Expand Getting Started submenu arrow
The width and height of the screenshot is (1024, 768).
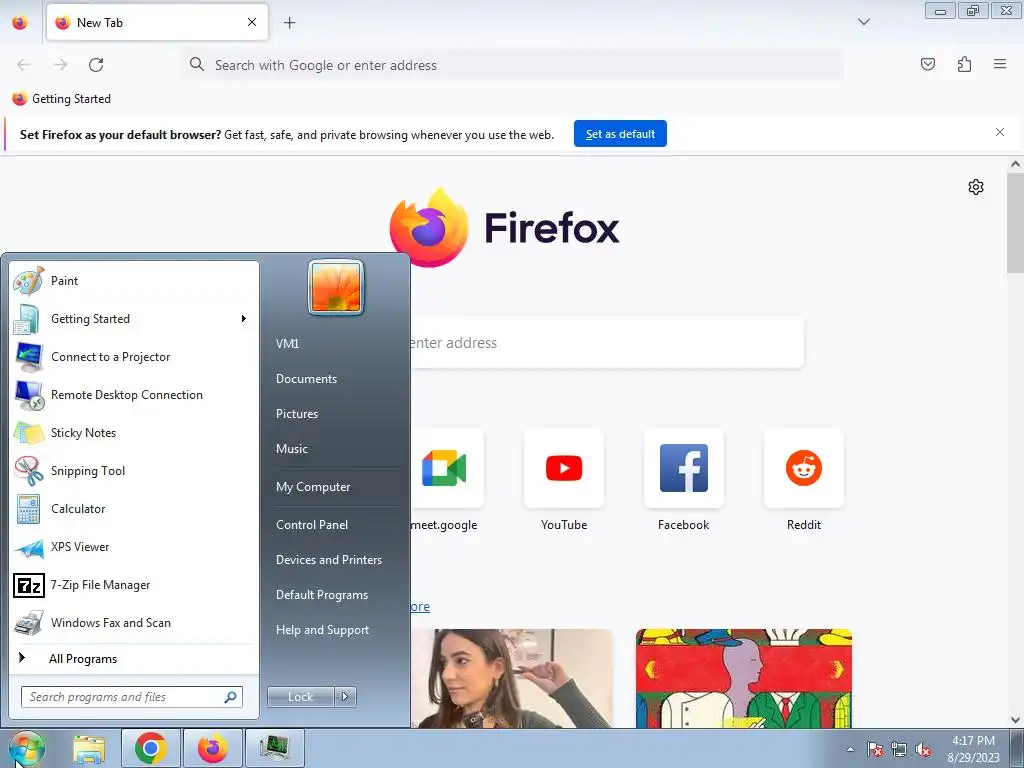(x=244, y=319)
